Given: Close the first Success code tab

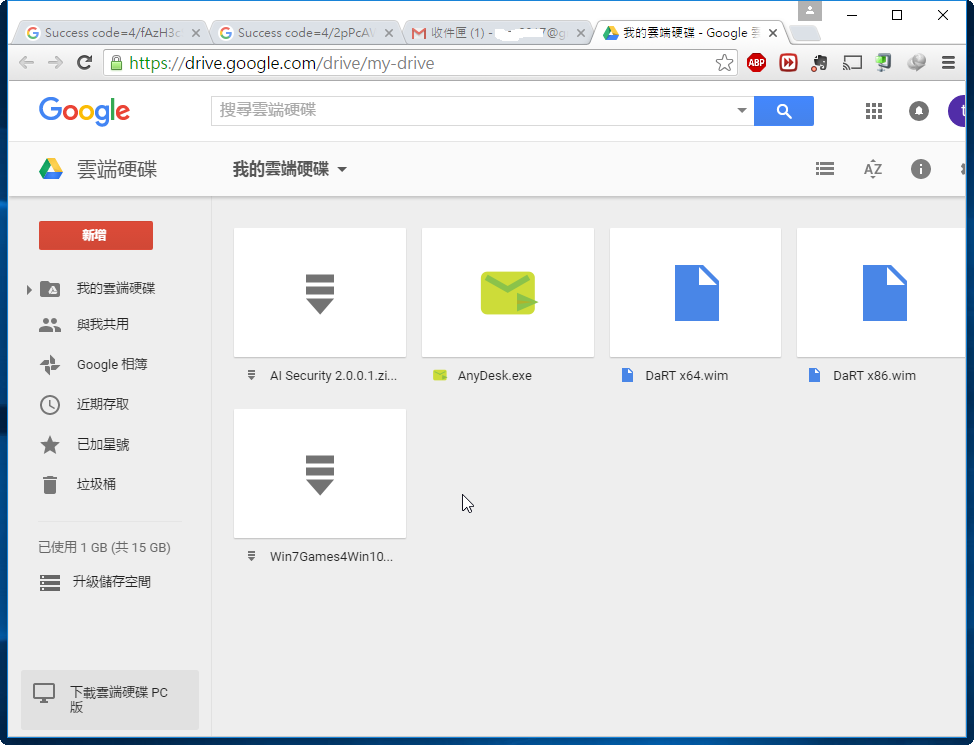Looking at the screenshot, I should [196, 33].
